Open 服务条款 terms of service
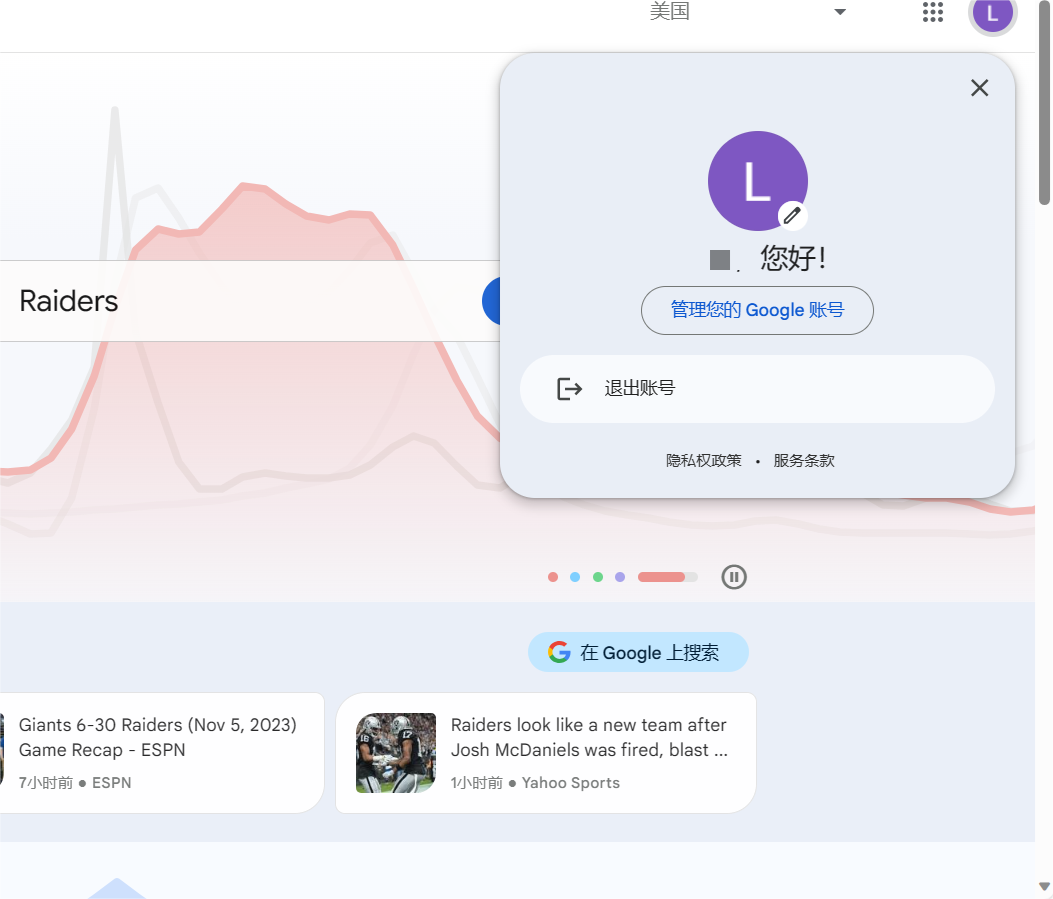 (803, 460)
